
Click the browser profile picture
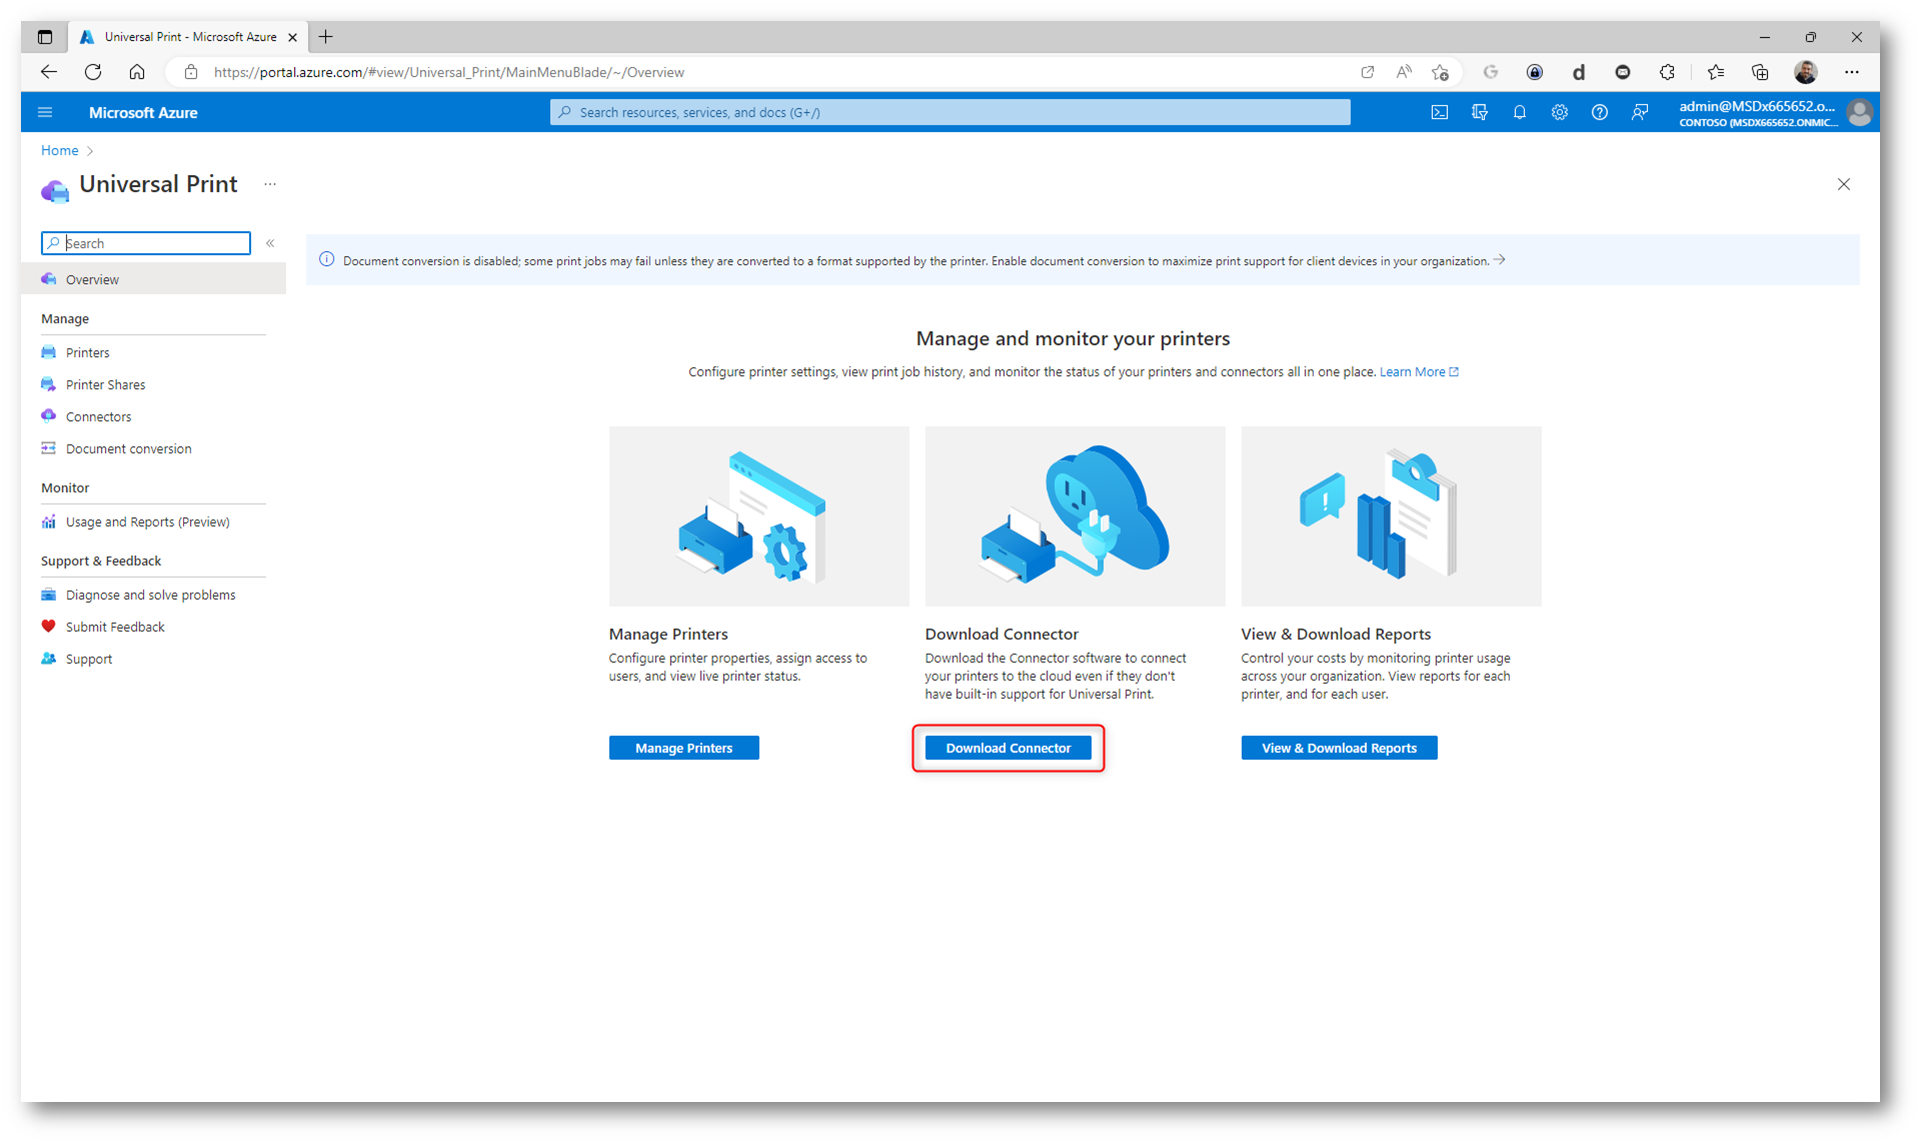point(1806,72)
